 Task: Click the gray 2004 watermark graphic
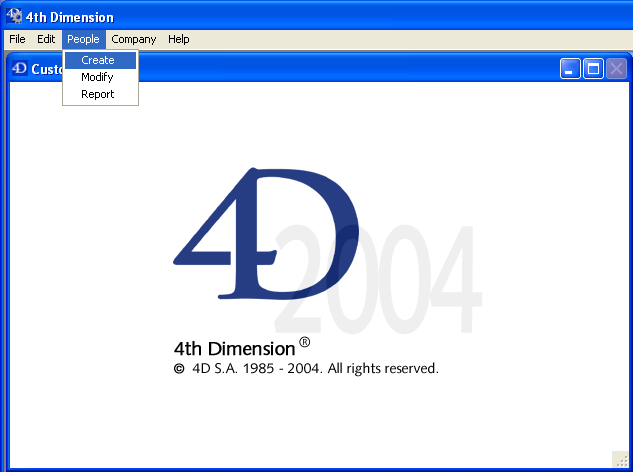pyautogui.click(x=400, y=280)
